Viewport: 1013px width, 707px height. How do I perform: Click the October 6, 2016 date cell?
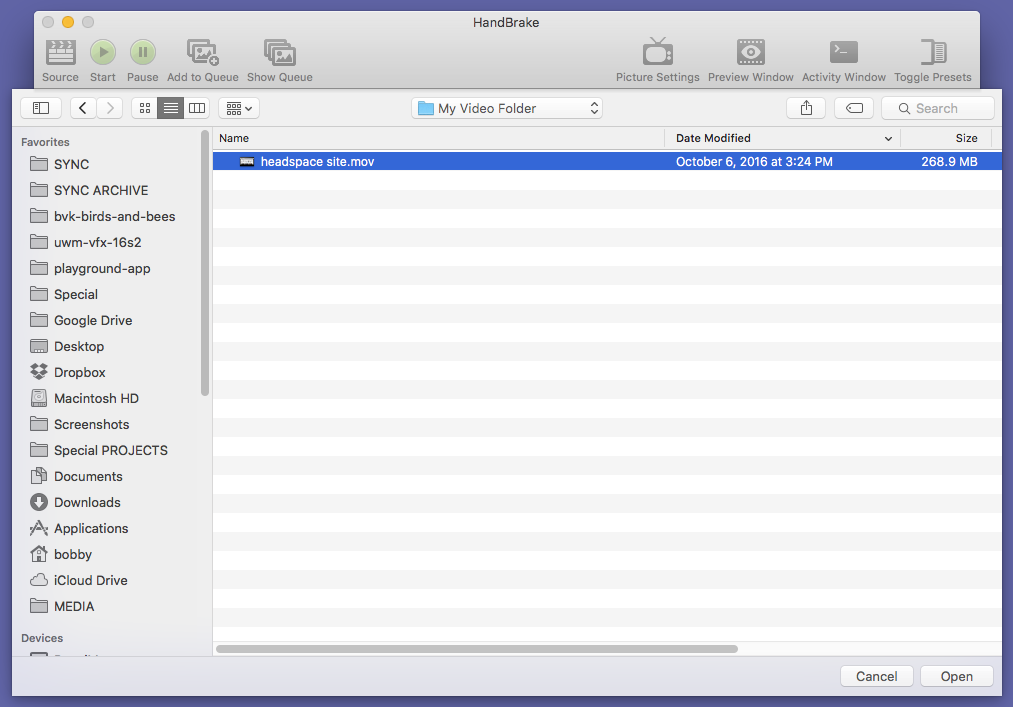tap(754, 162)
